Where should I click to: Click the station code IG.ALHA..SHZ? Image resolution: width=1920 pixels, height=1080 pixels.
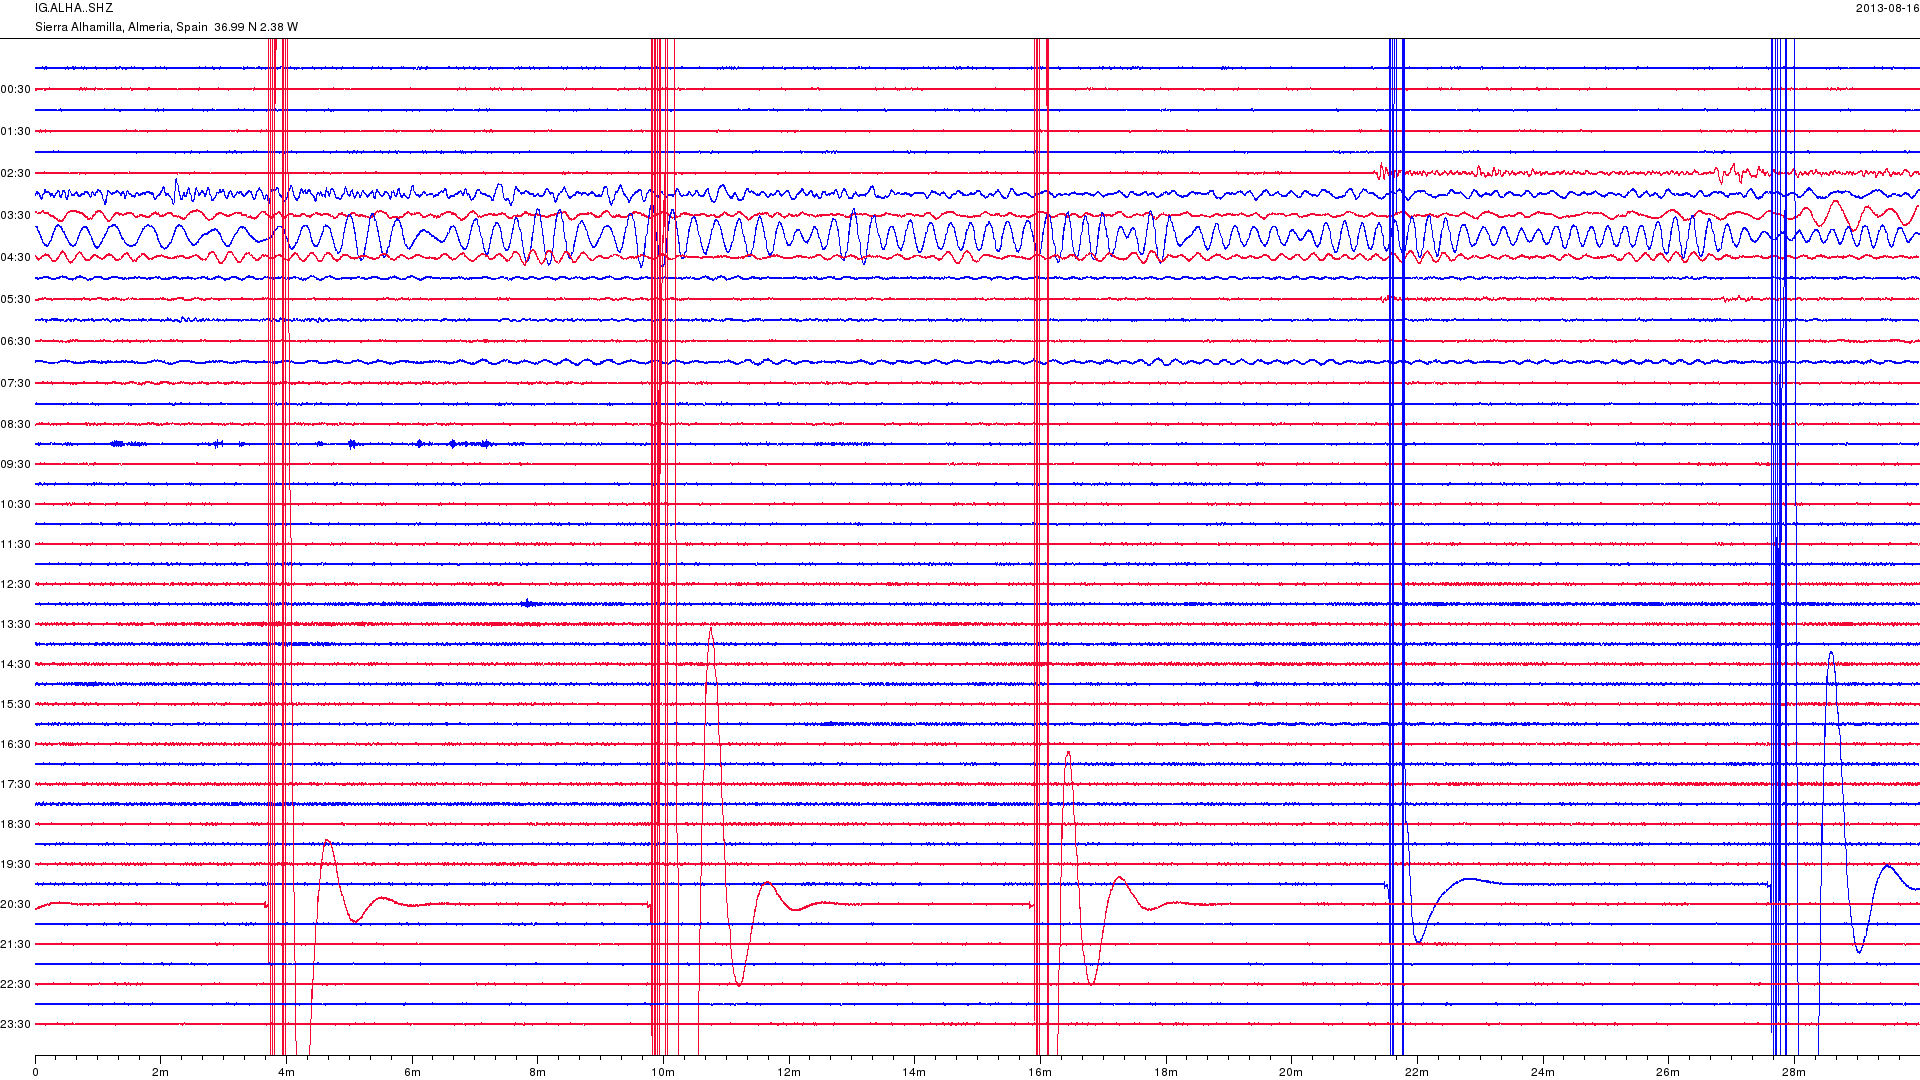tap(74, 8)
